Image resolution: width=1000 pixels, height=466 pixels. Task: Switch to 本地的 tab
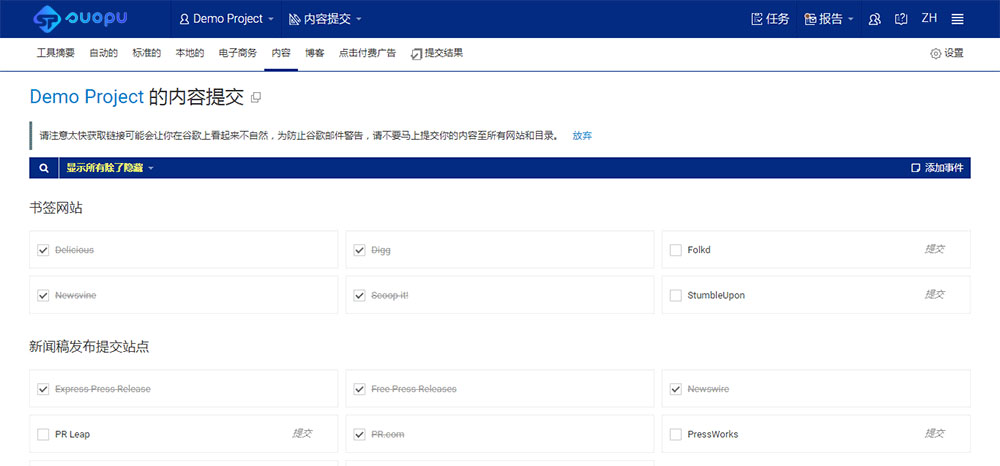[190, 54]
